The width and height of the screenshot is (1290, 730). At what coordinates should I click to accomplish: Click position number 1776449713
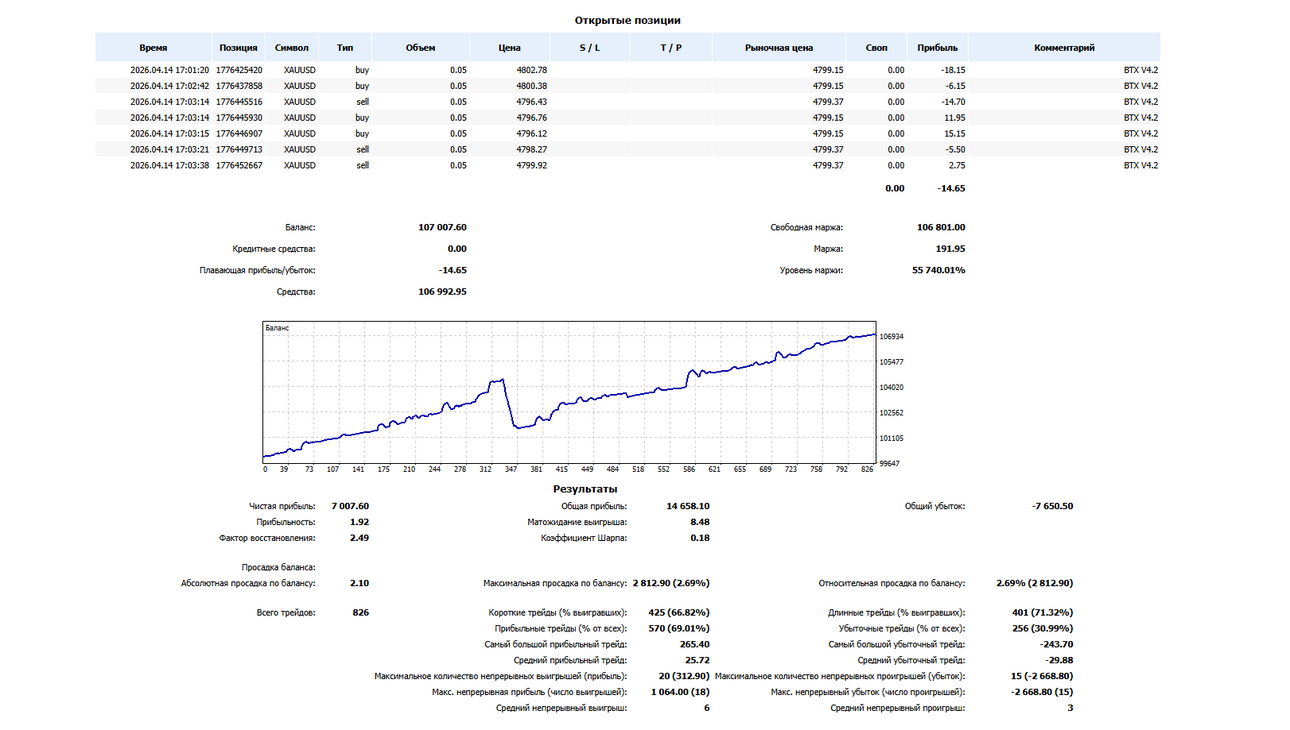[x=239, y=150]
